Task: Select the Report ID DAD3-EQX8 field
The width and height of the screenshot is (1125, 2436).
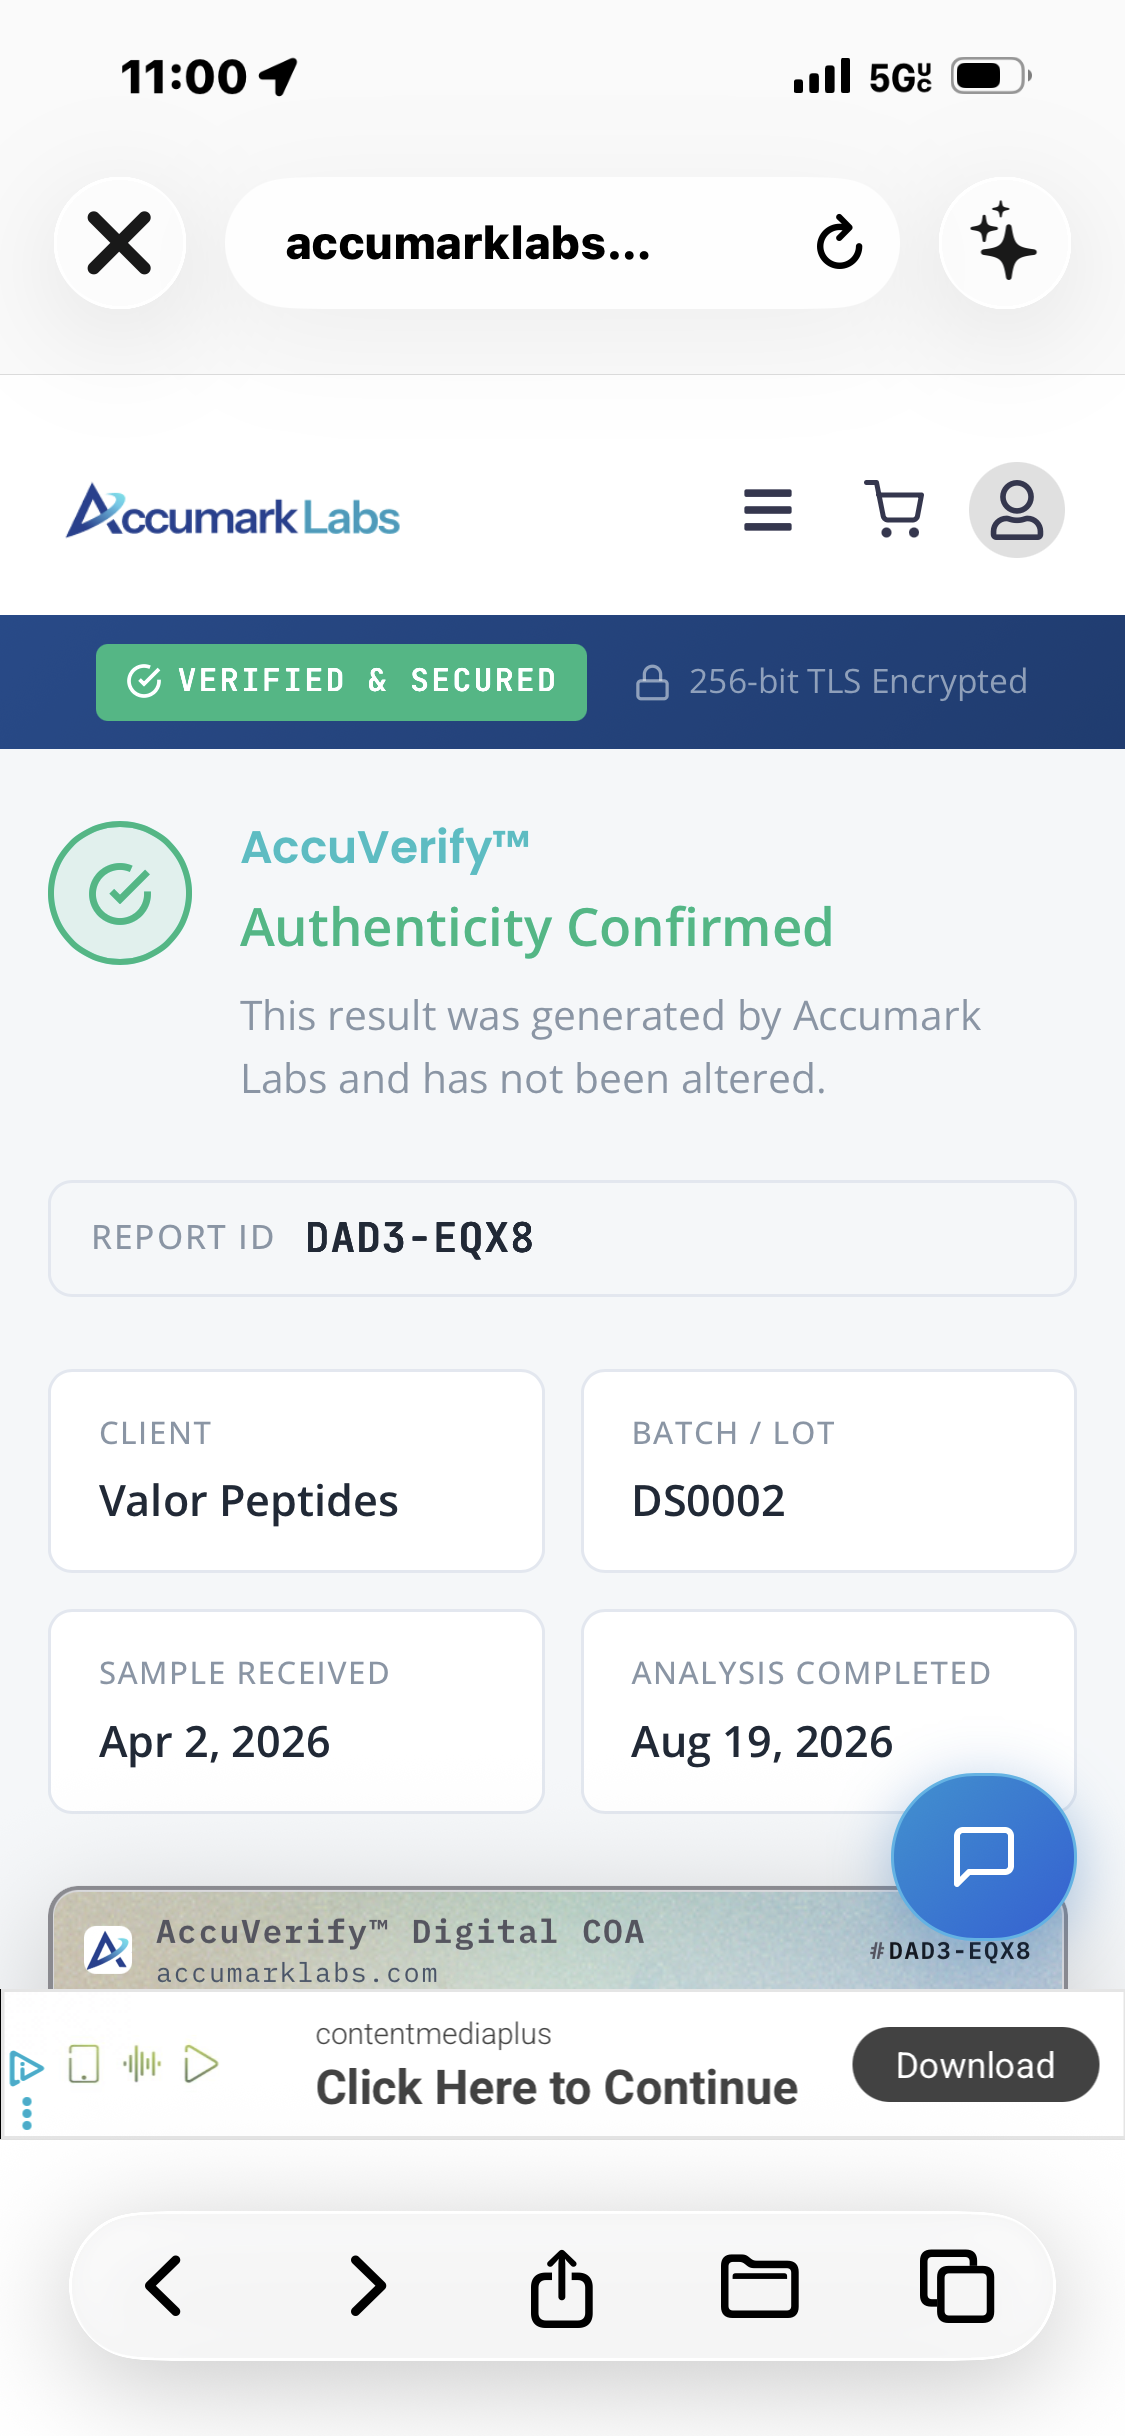Action: (x=562, y=1238)
